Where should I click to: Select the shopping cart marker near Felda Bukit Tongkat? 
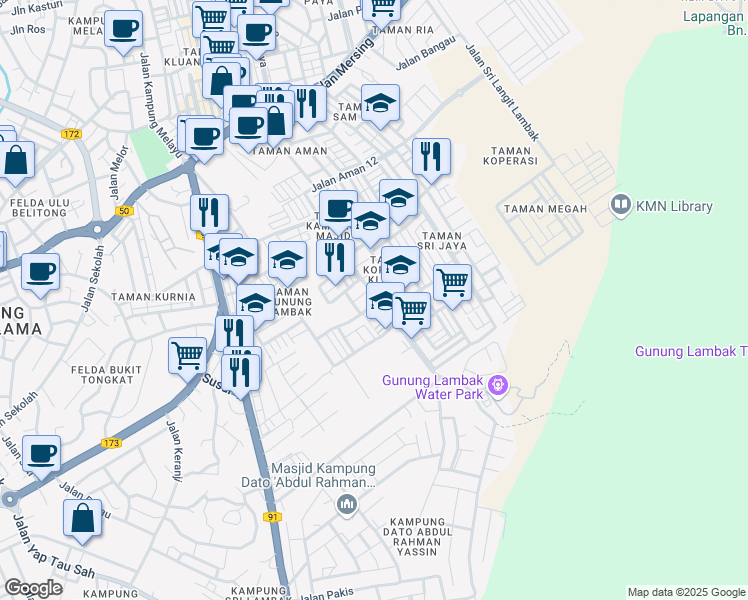pyautogui.click(x=187, y=356)
